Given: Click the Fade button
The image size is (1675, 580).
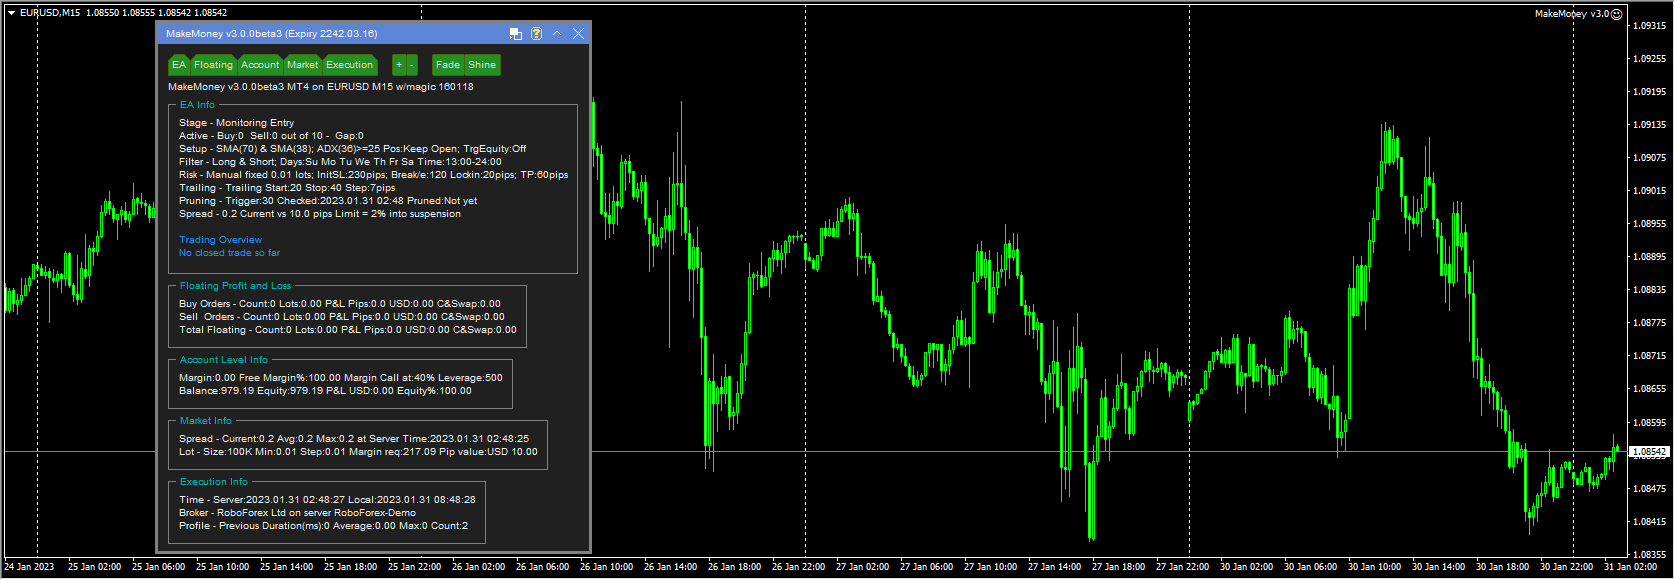Looking at the screenshot, I should coord(448,65).
